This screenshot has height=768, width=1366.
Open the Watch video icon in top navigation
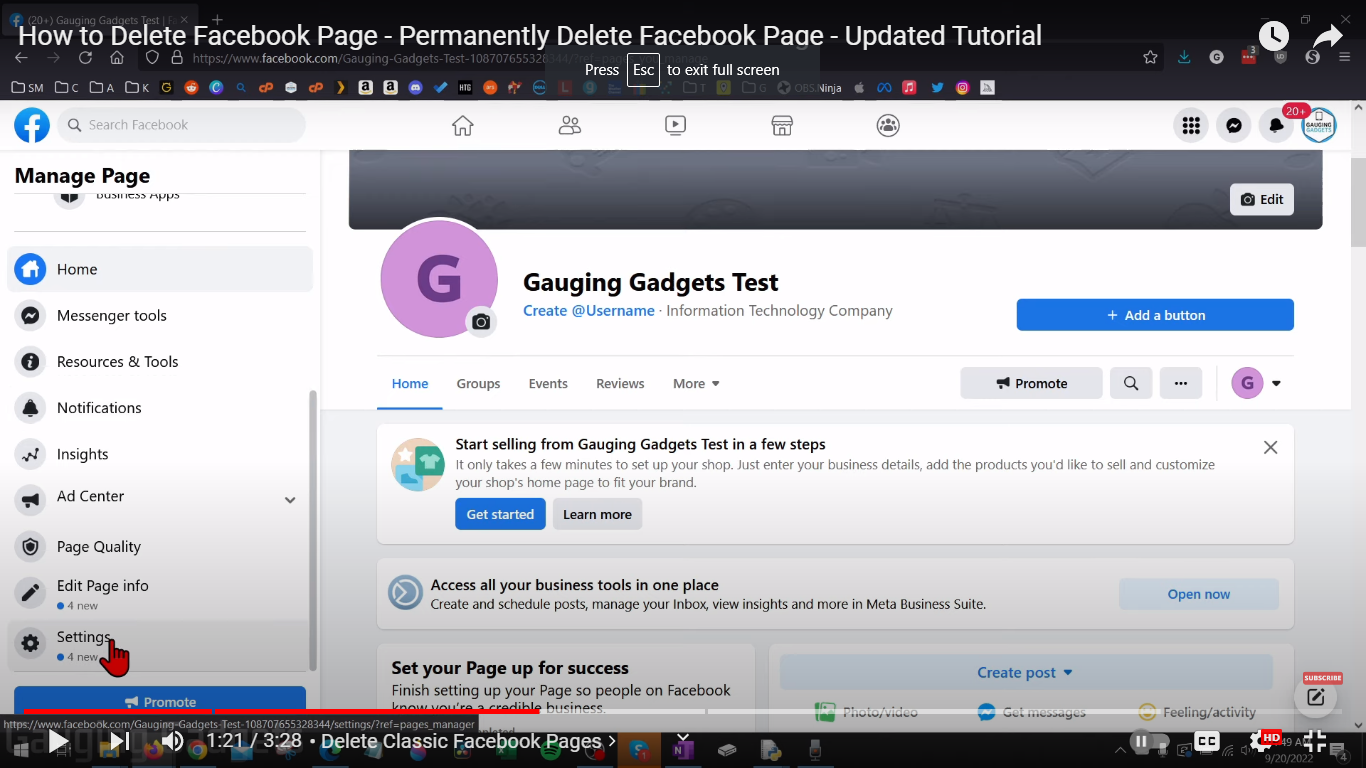pyautogui.click(x=675, y=125)
